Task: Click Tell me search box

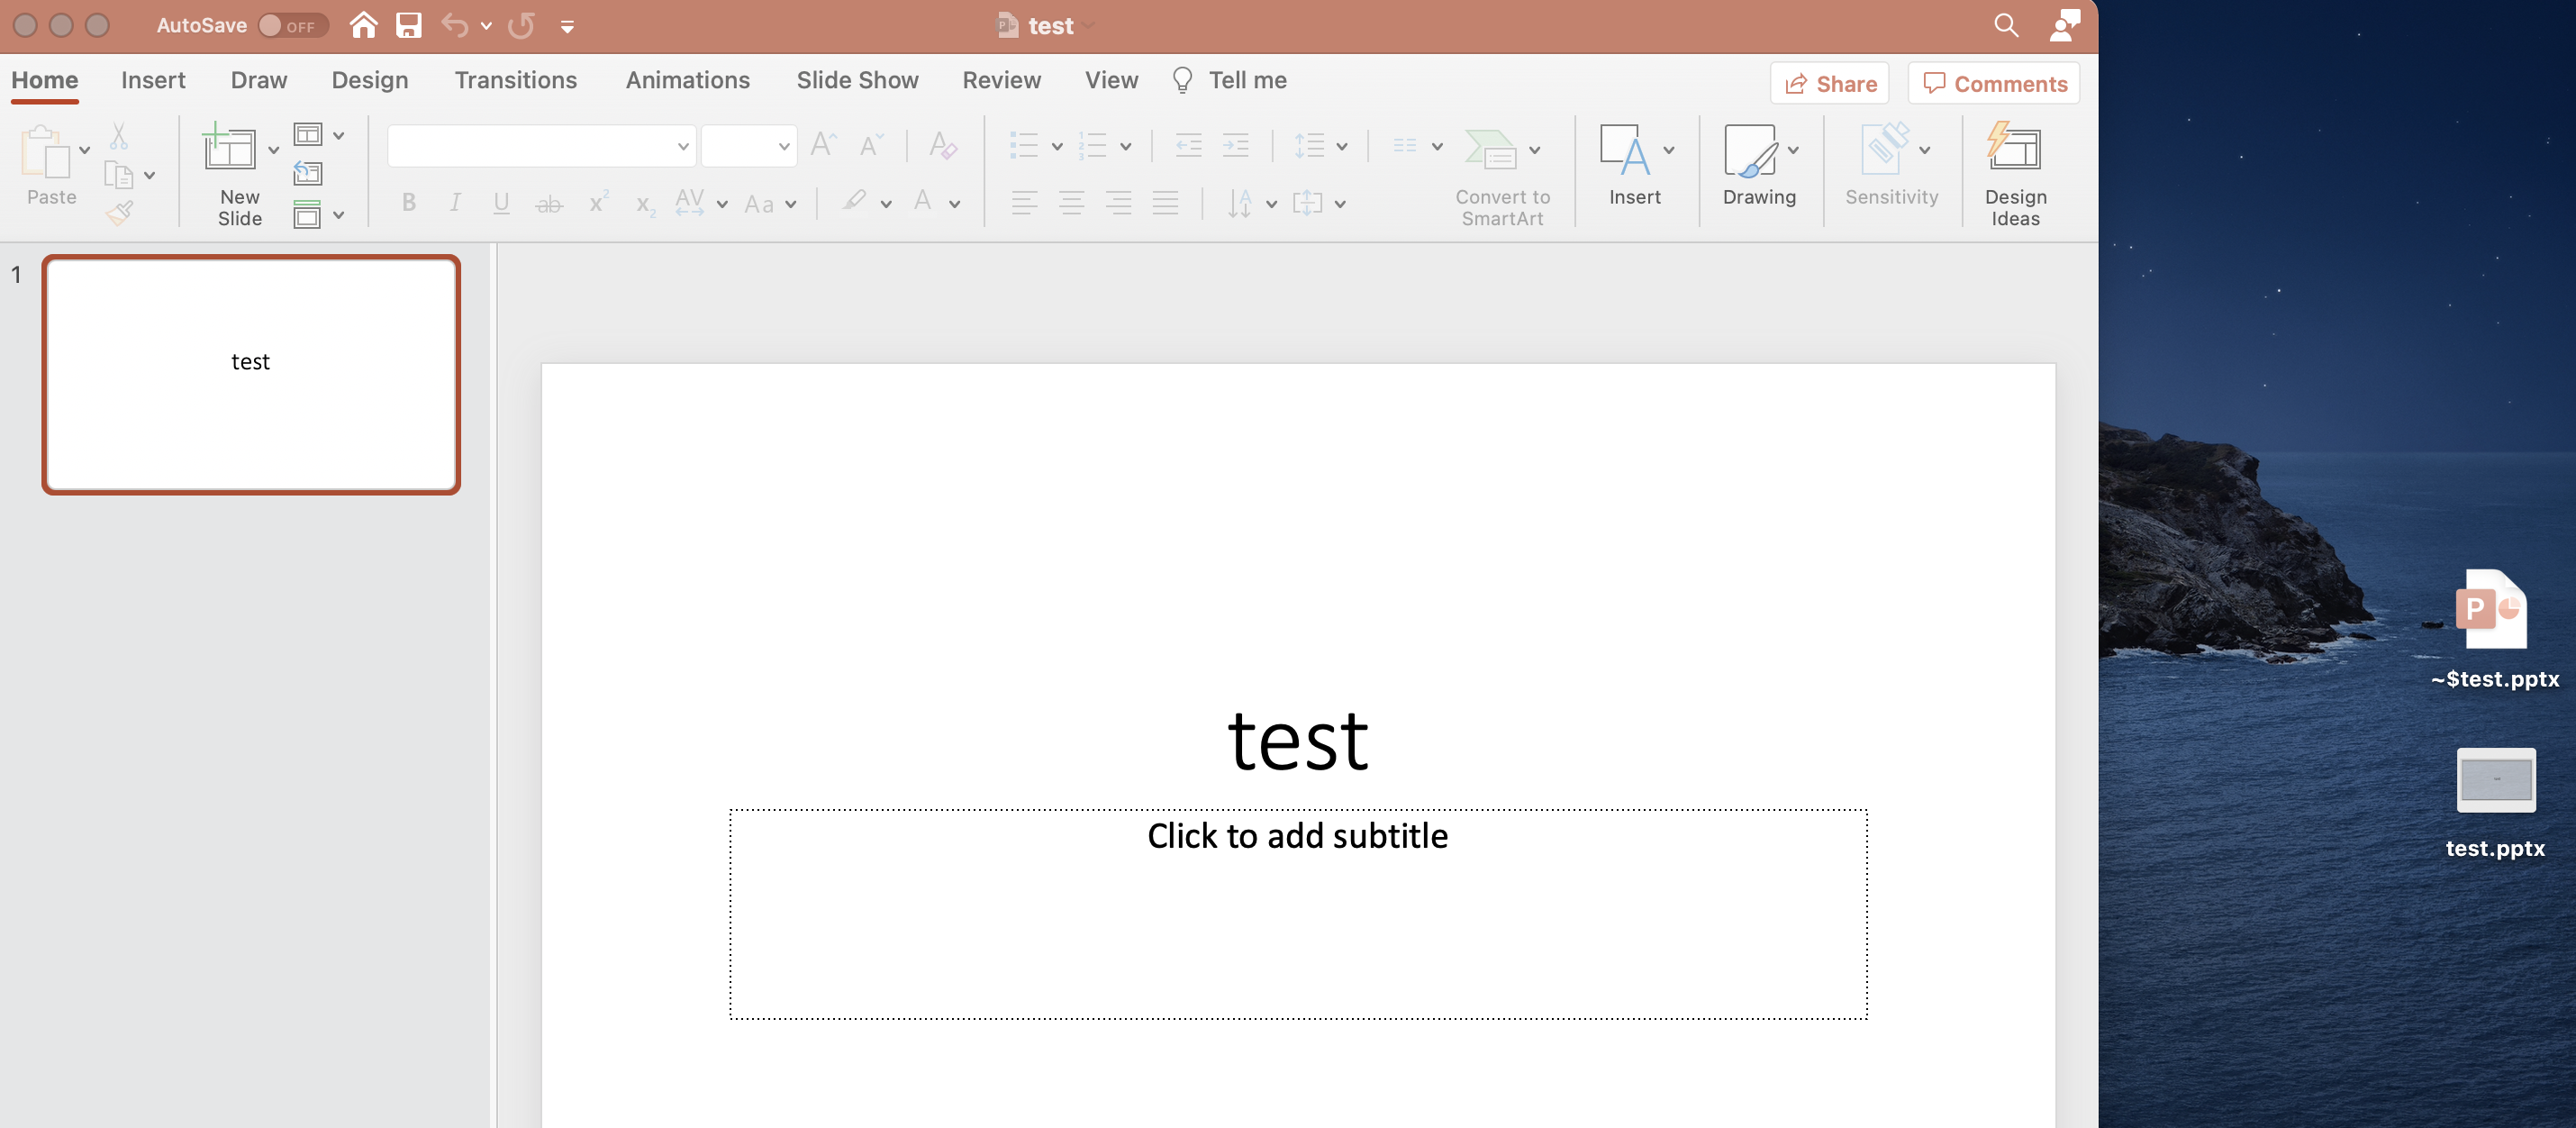Action: [x=1229, y=80]
